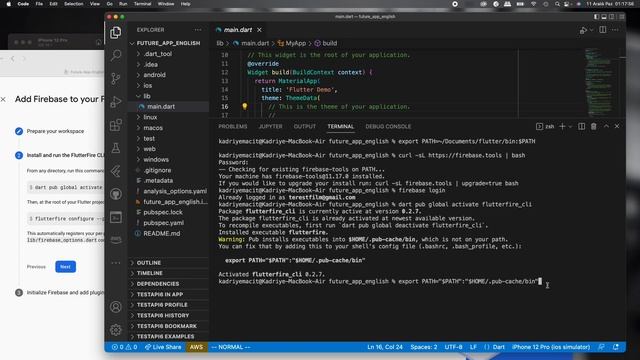
Task: Switch to the JUPYTER panel tab
Action: tap(270, 127)
